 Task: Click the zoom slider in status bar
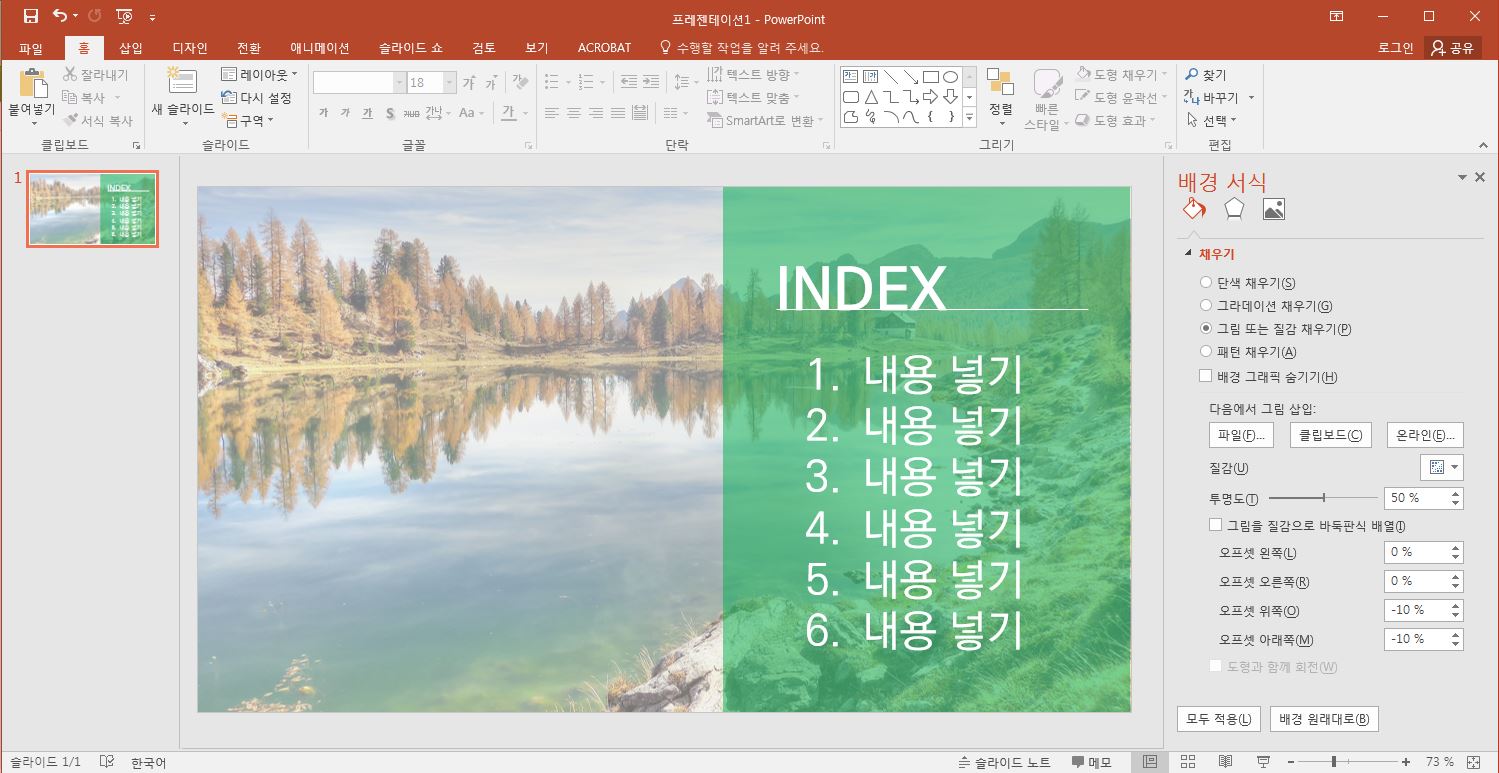pyautogui.click(x=1348, y=762)
